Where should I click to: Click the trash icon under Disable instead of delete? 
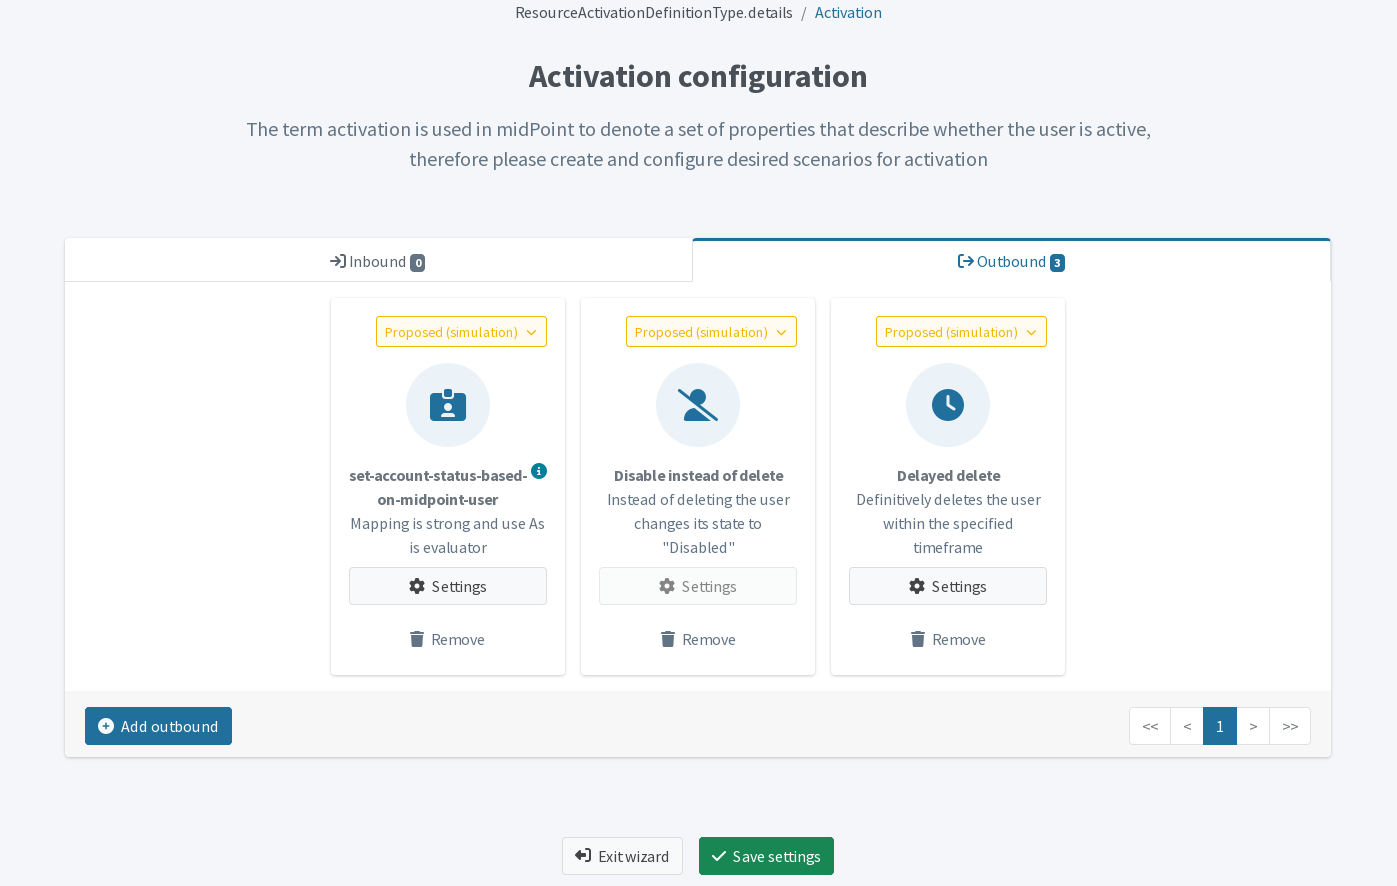668,638
